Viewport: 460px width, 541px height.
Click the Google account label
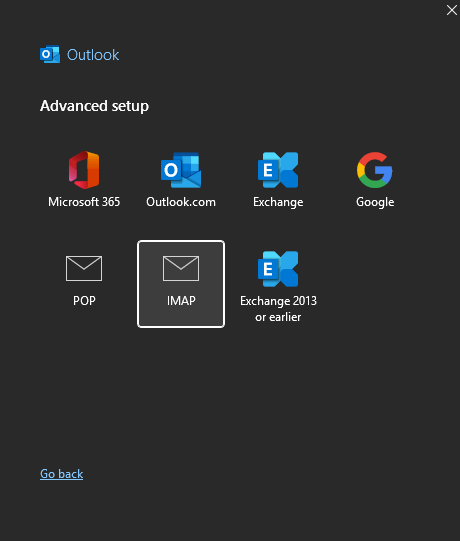(375, 202)
